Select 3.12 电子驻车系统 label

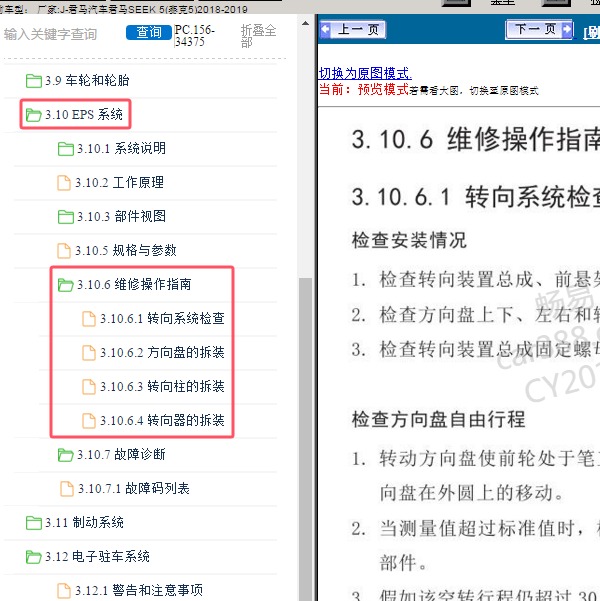coord(97,557)
